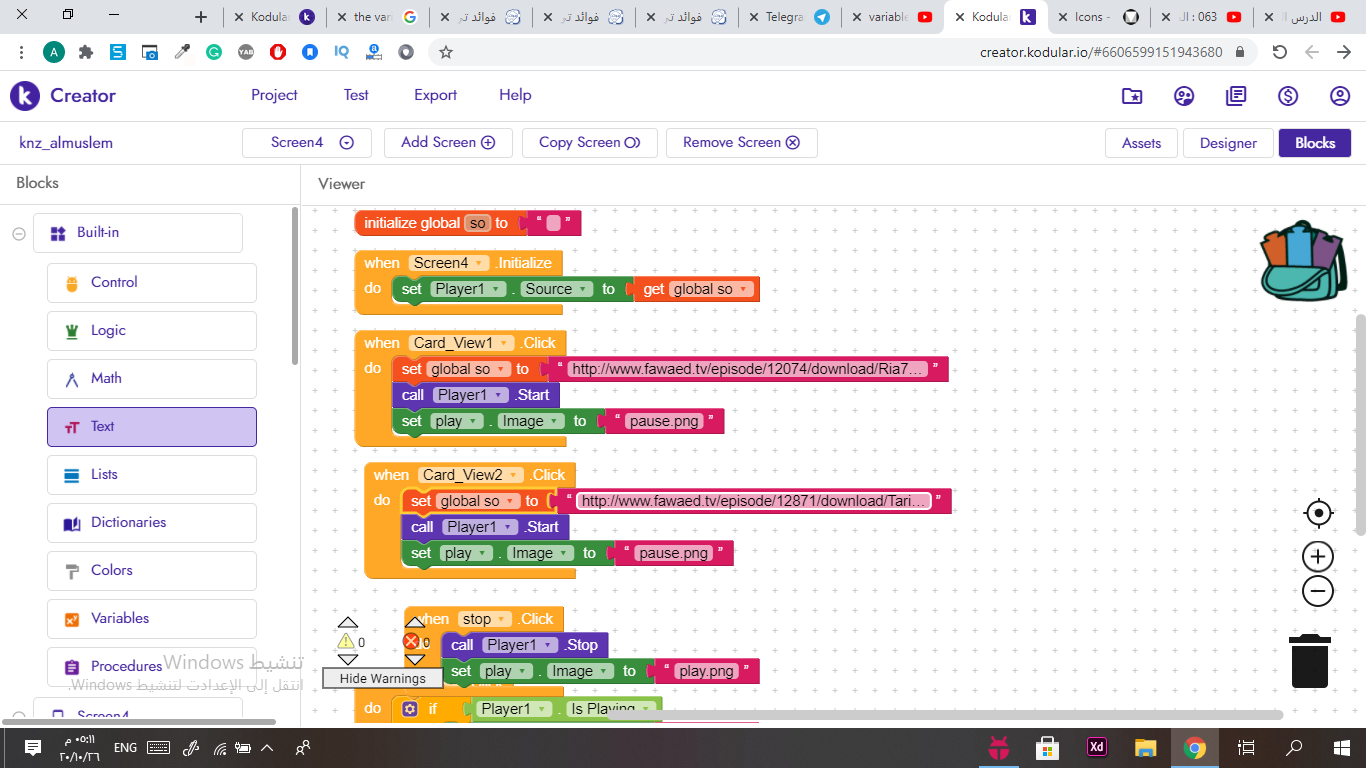1366x768 pixels.
Task: Open the Card_View1 dropdown in click event
Action: (506, 343)
